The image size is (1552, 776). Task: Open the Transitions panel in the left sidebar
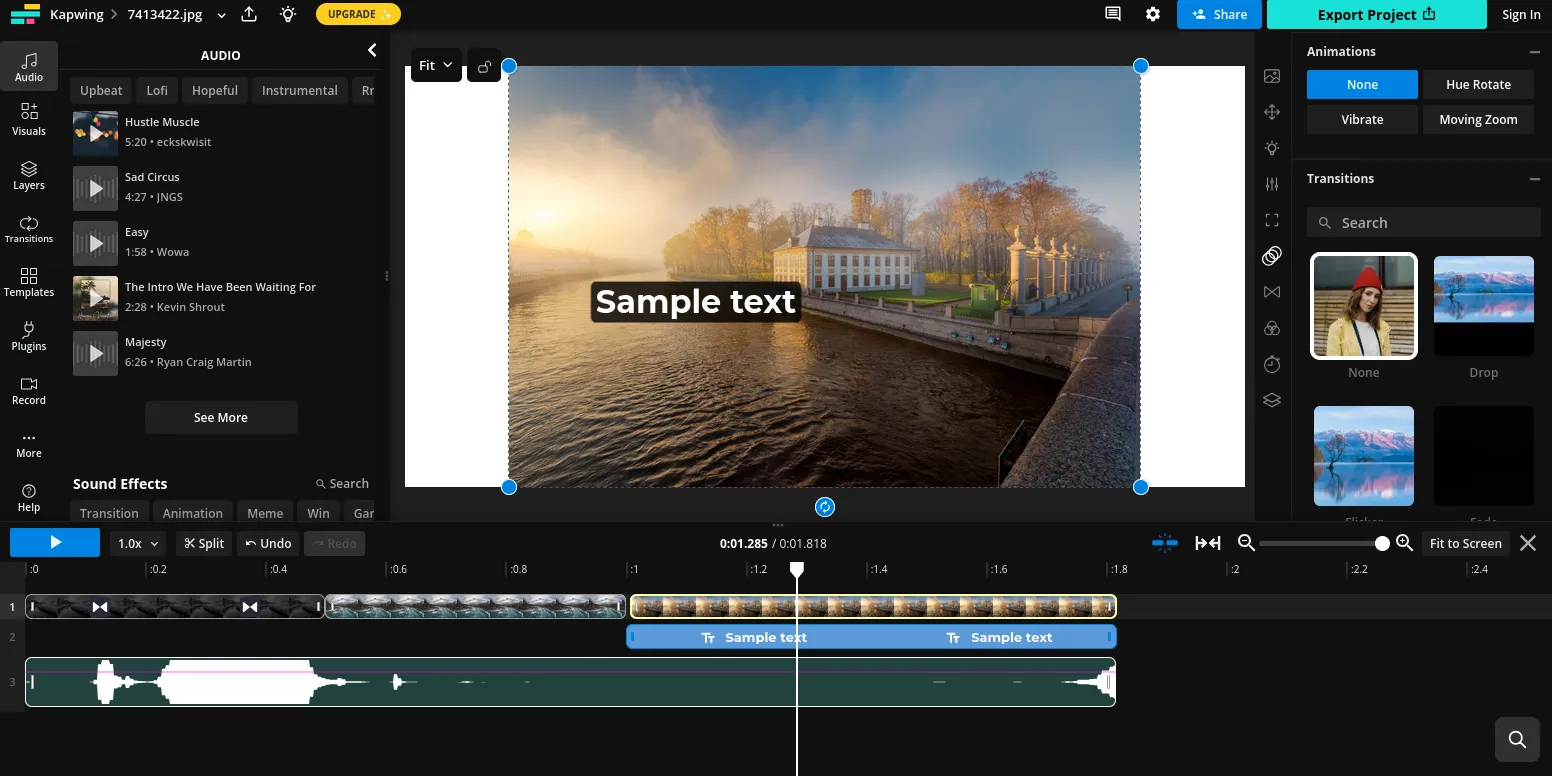tap(28, 231)
